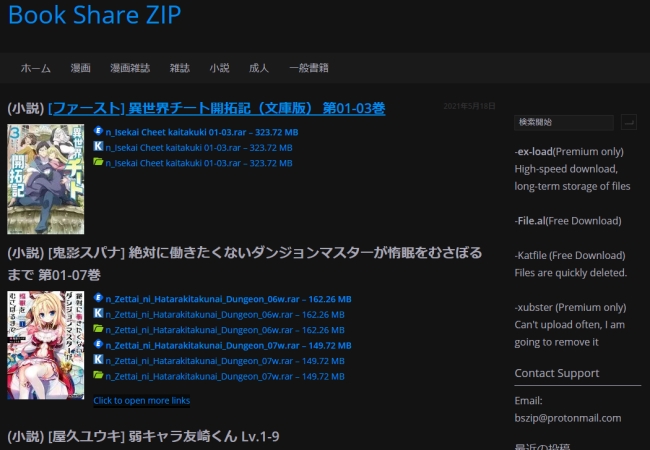650x450 pixels.
Task: Focus the 検索開始 search field
Action: (564, 122)
